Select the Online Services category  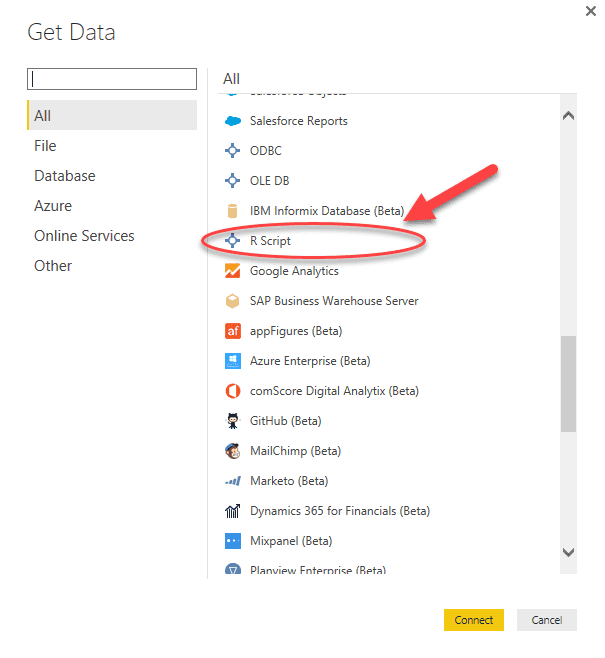84,236
